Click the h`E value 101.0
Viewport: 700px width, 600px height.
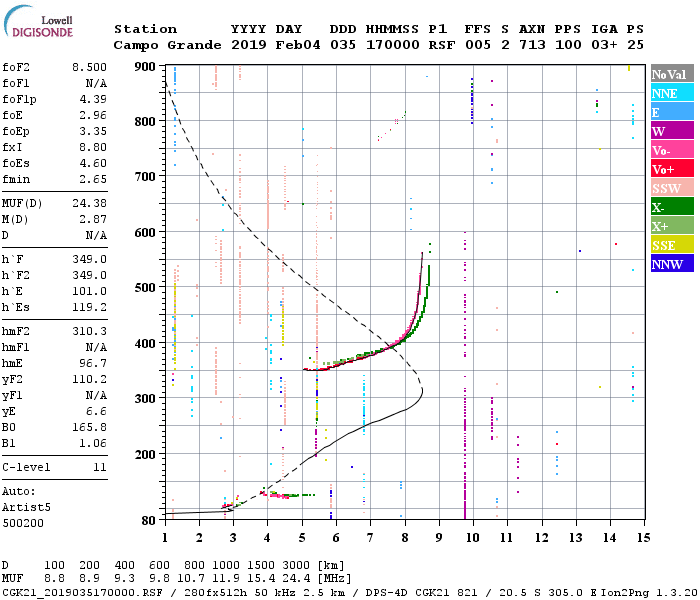coord(89,292)
